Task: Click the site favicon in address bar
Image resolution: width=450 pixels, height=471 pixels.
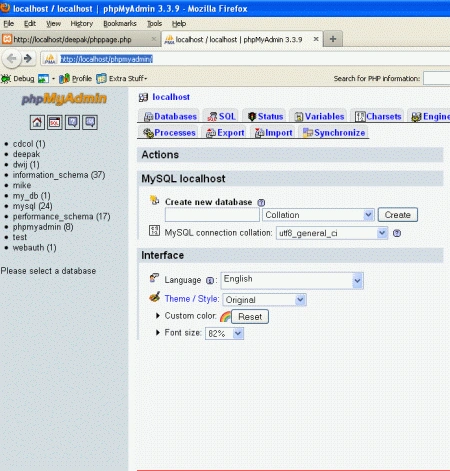Action: pyautogui.click(x=50, y=59)
